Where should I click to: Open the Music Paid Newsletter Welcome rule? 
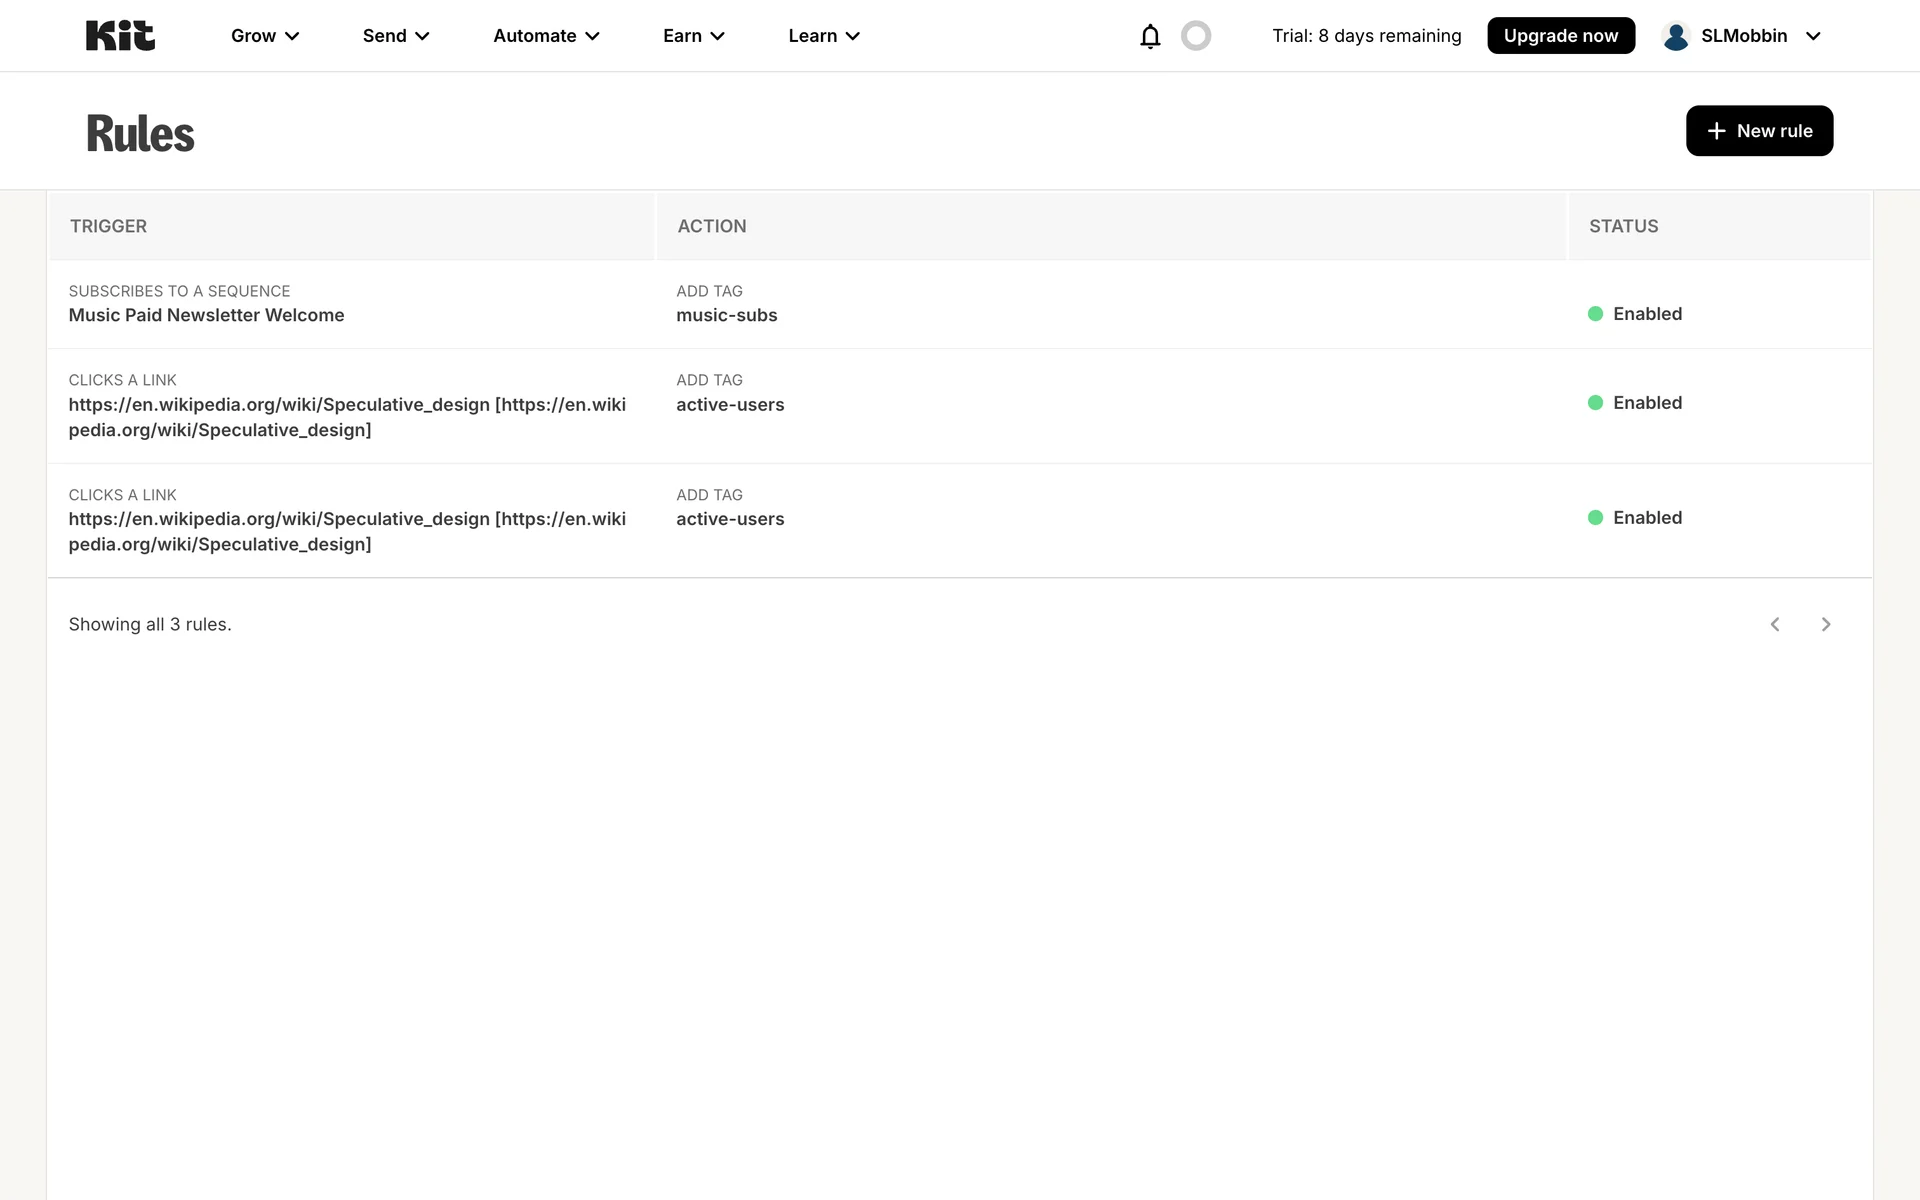(206, 315)
